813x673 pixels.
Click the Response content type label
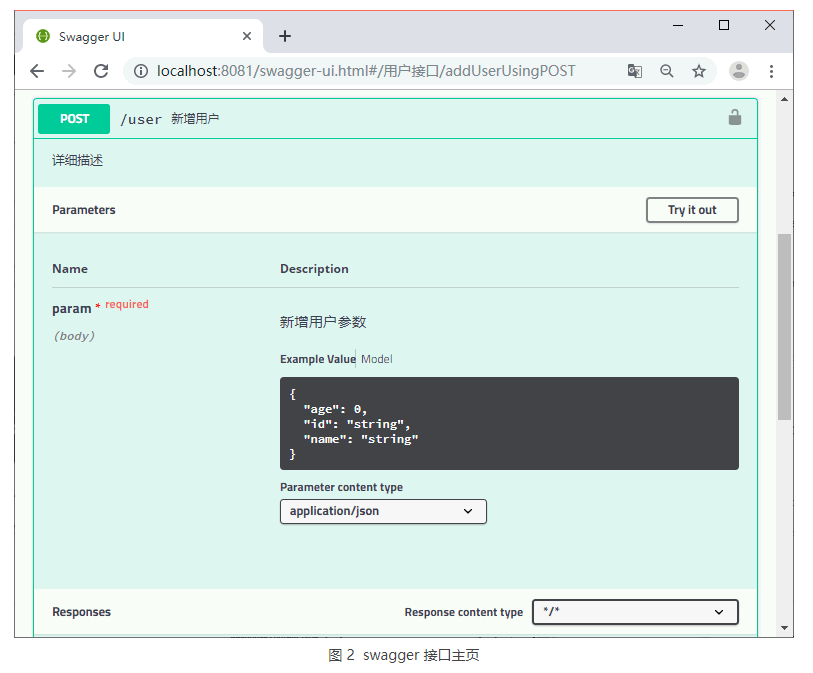pyautogui.click(x=464, y=612)
